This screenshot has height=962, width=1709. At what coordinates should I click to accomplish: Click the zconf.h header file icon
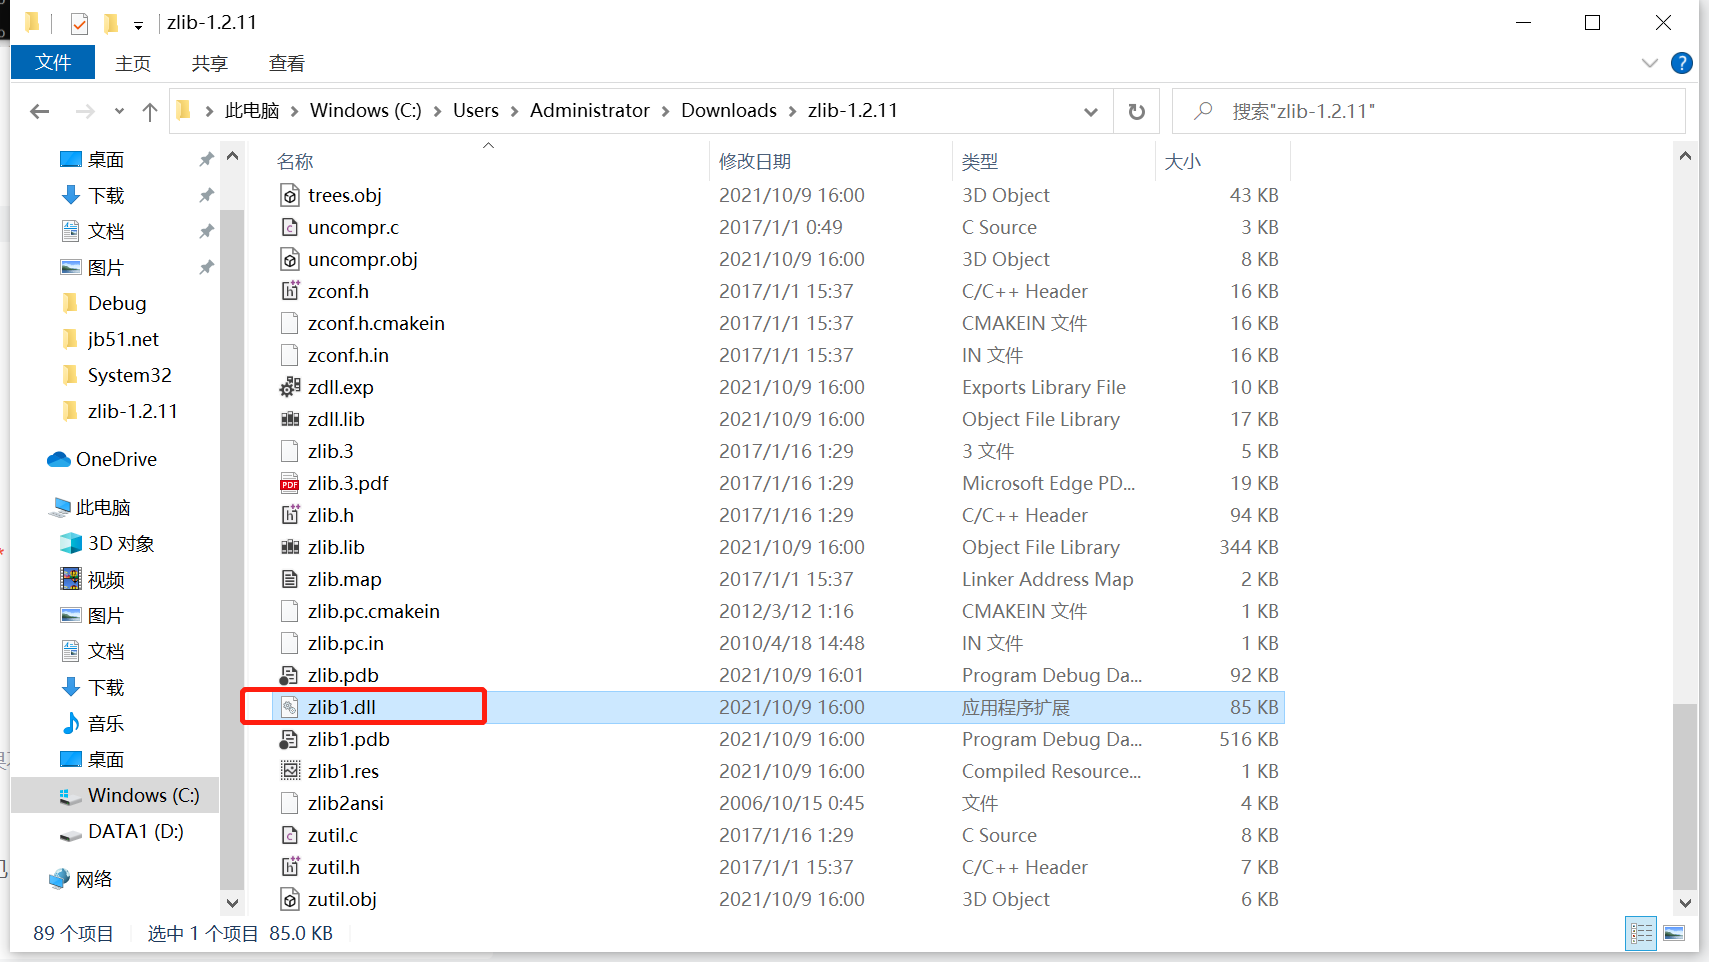click(290, 291)
